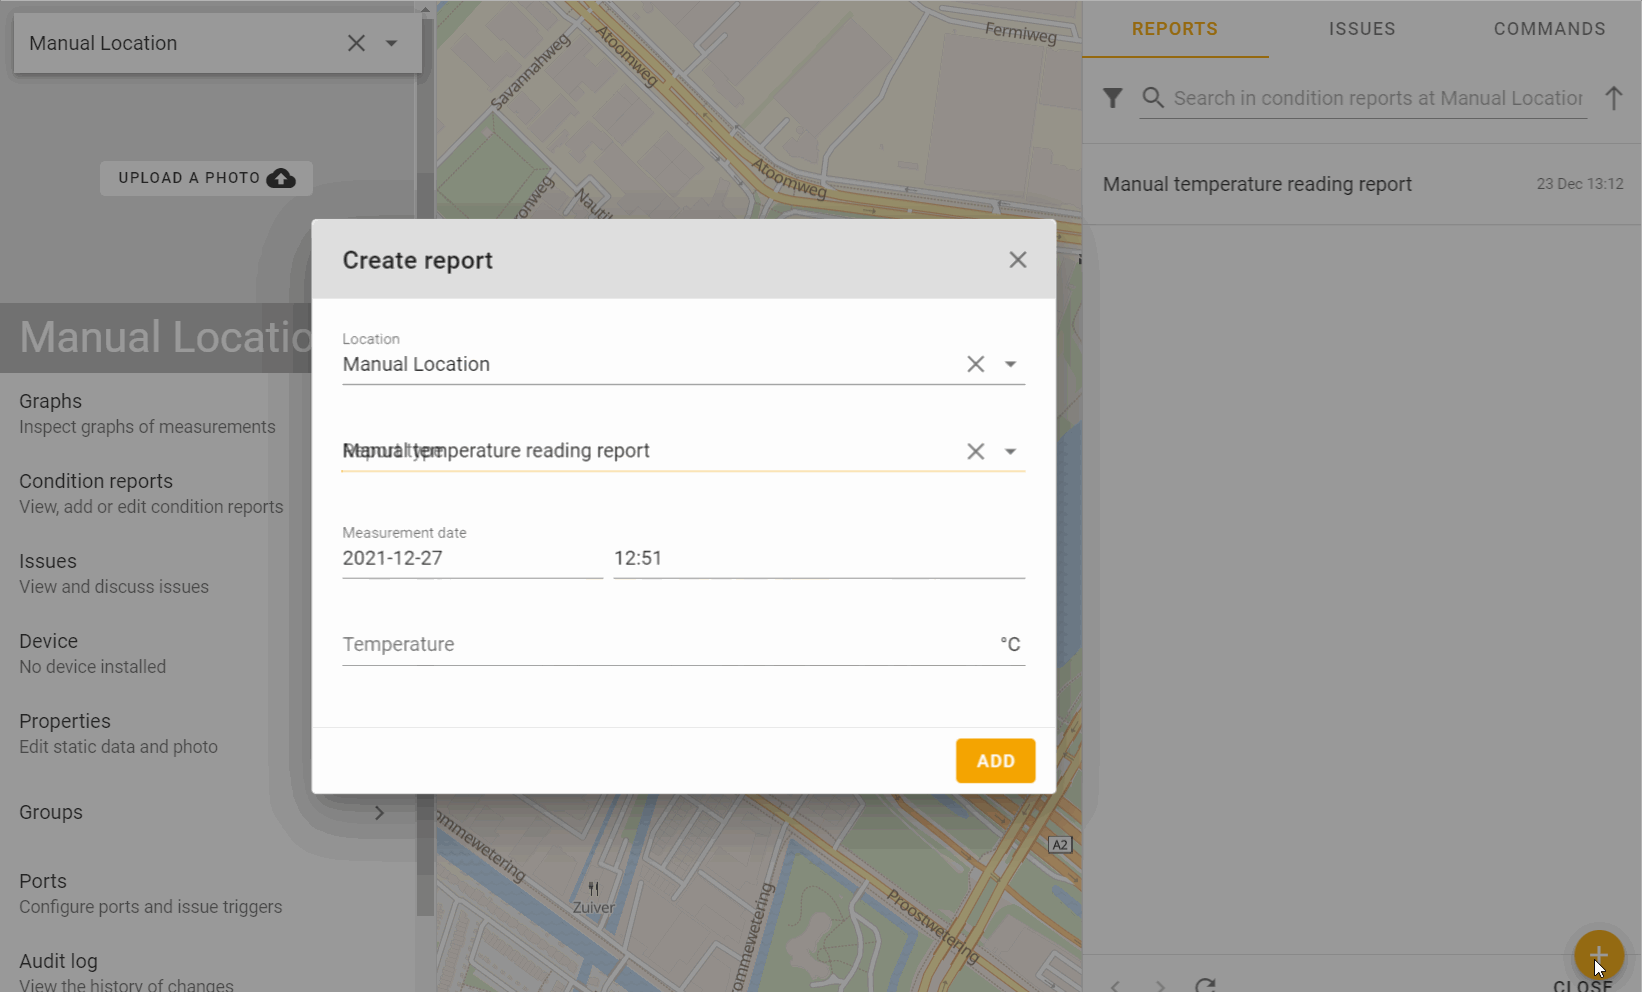Click the measurement time field 12:51
This screenshot has width=1642, height=992.
818,559
